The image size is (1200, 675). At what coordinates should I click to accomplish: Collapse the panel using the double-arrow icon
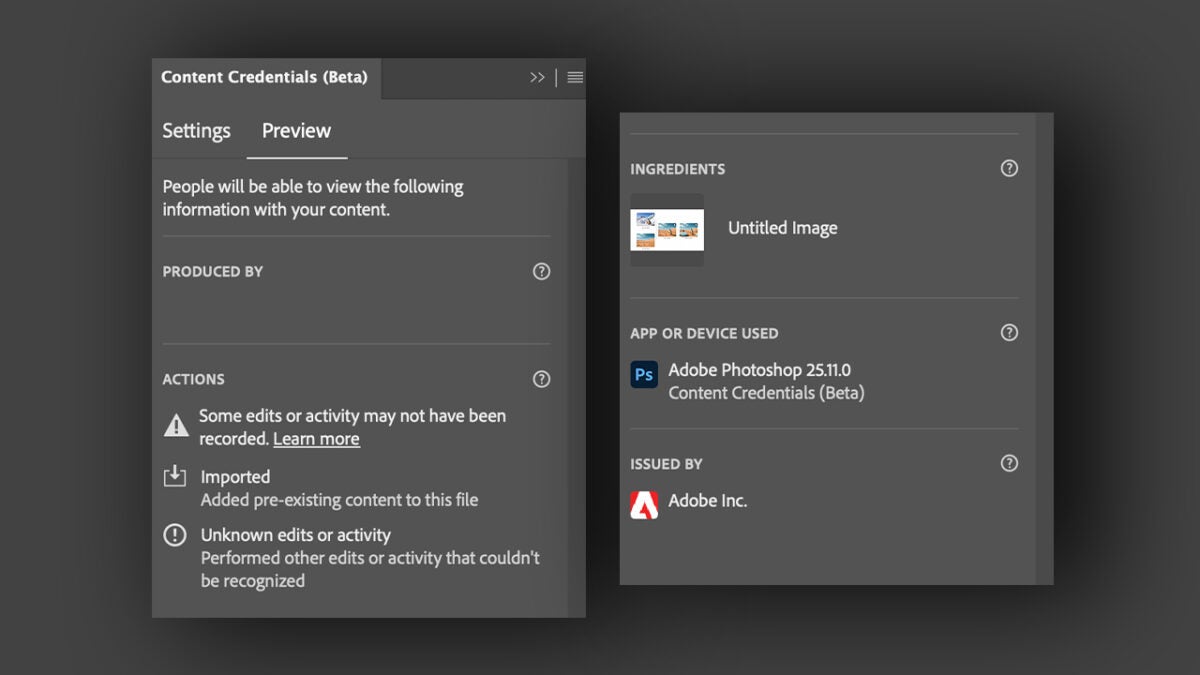[x=537, y=78]
